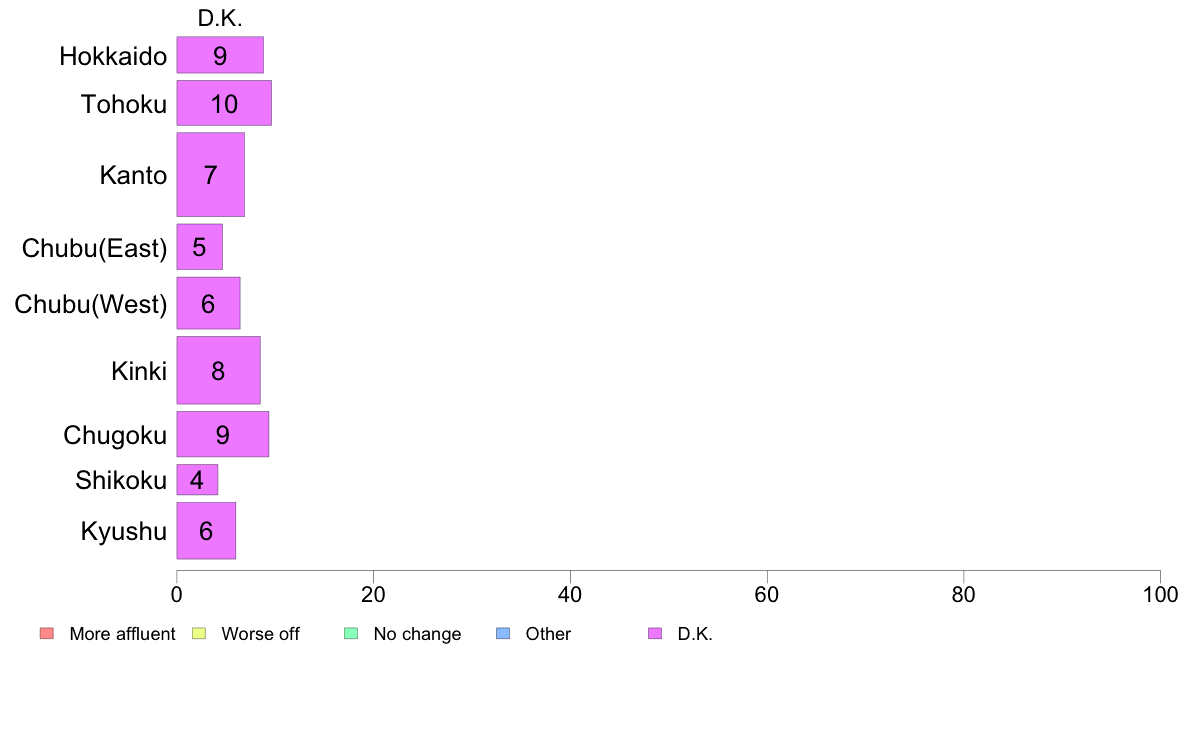Select the Chugoku bar showing 9
The height and width of the screenshot is (736, 1188).
click(x=223, y=434)
